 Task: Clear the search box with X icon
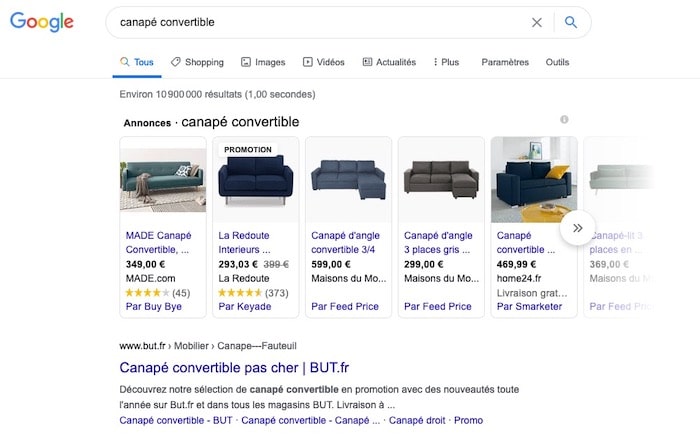click(537, 22)
